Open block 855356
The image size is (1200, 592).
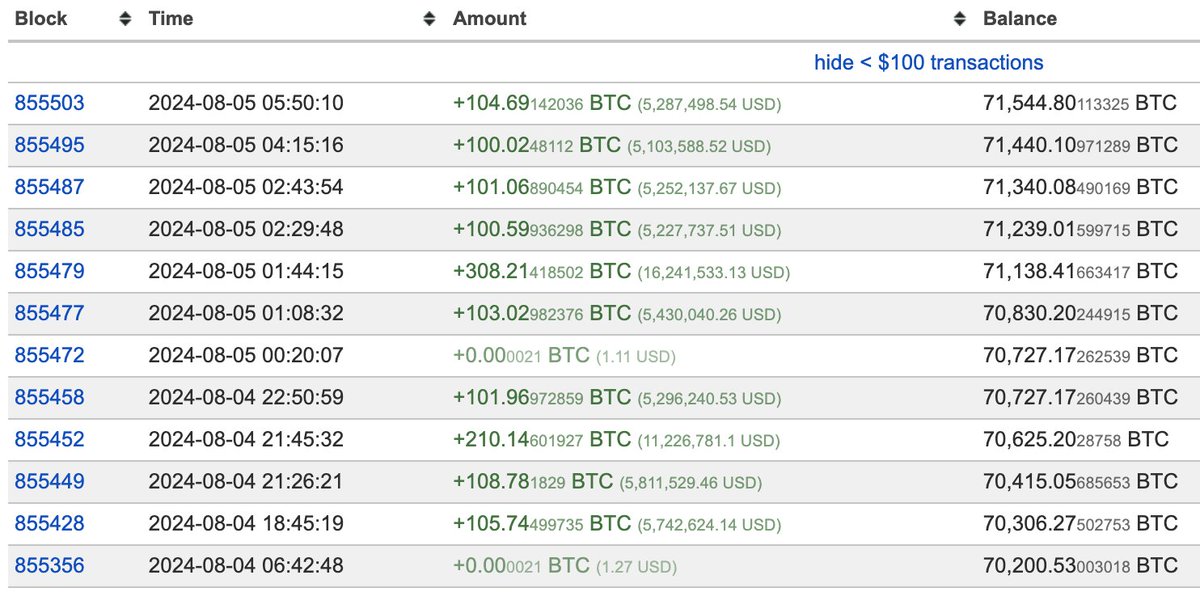click(49, 565)
